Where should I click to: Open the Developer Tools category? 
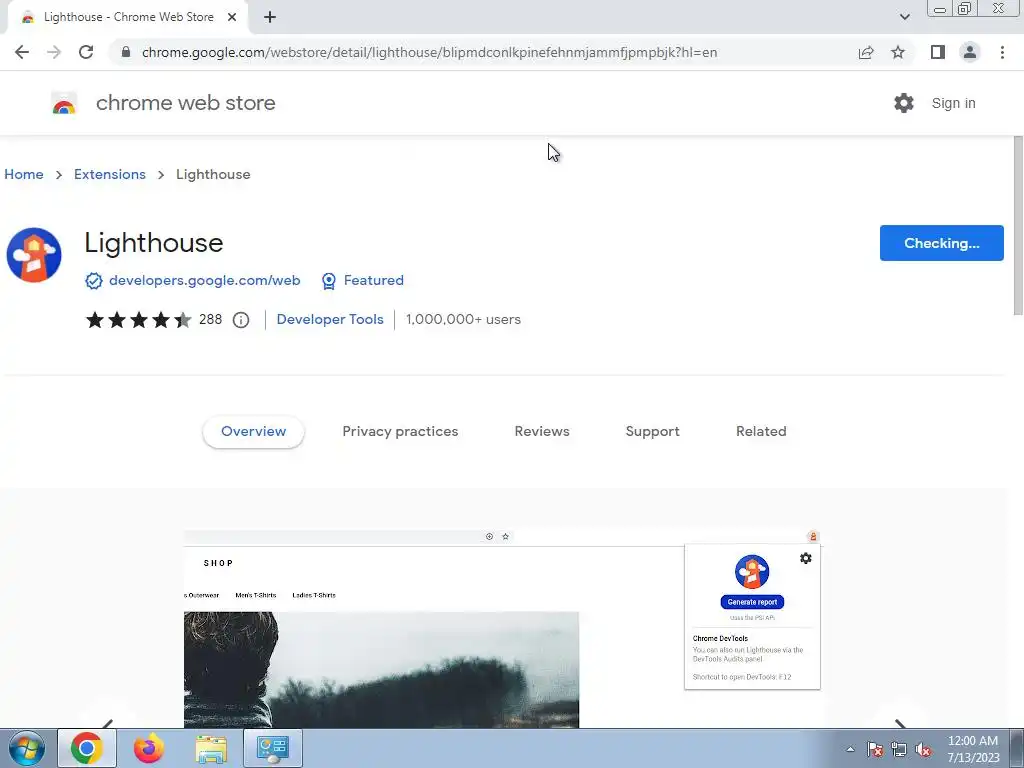coord(330,319)
